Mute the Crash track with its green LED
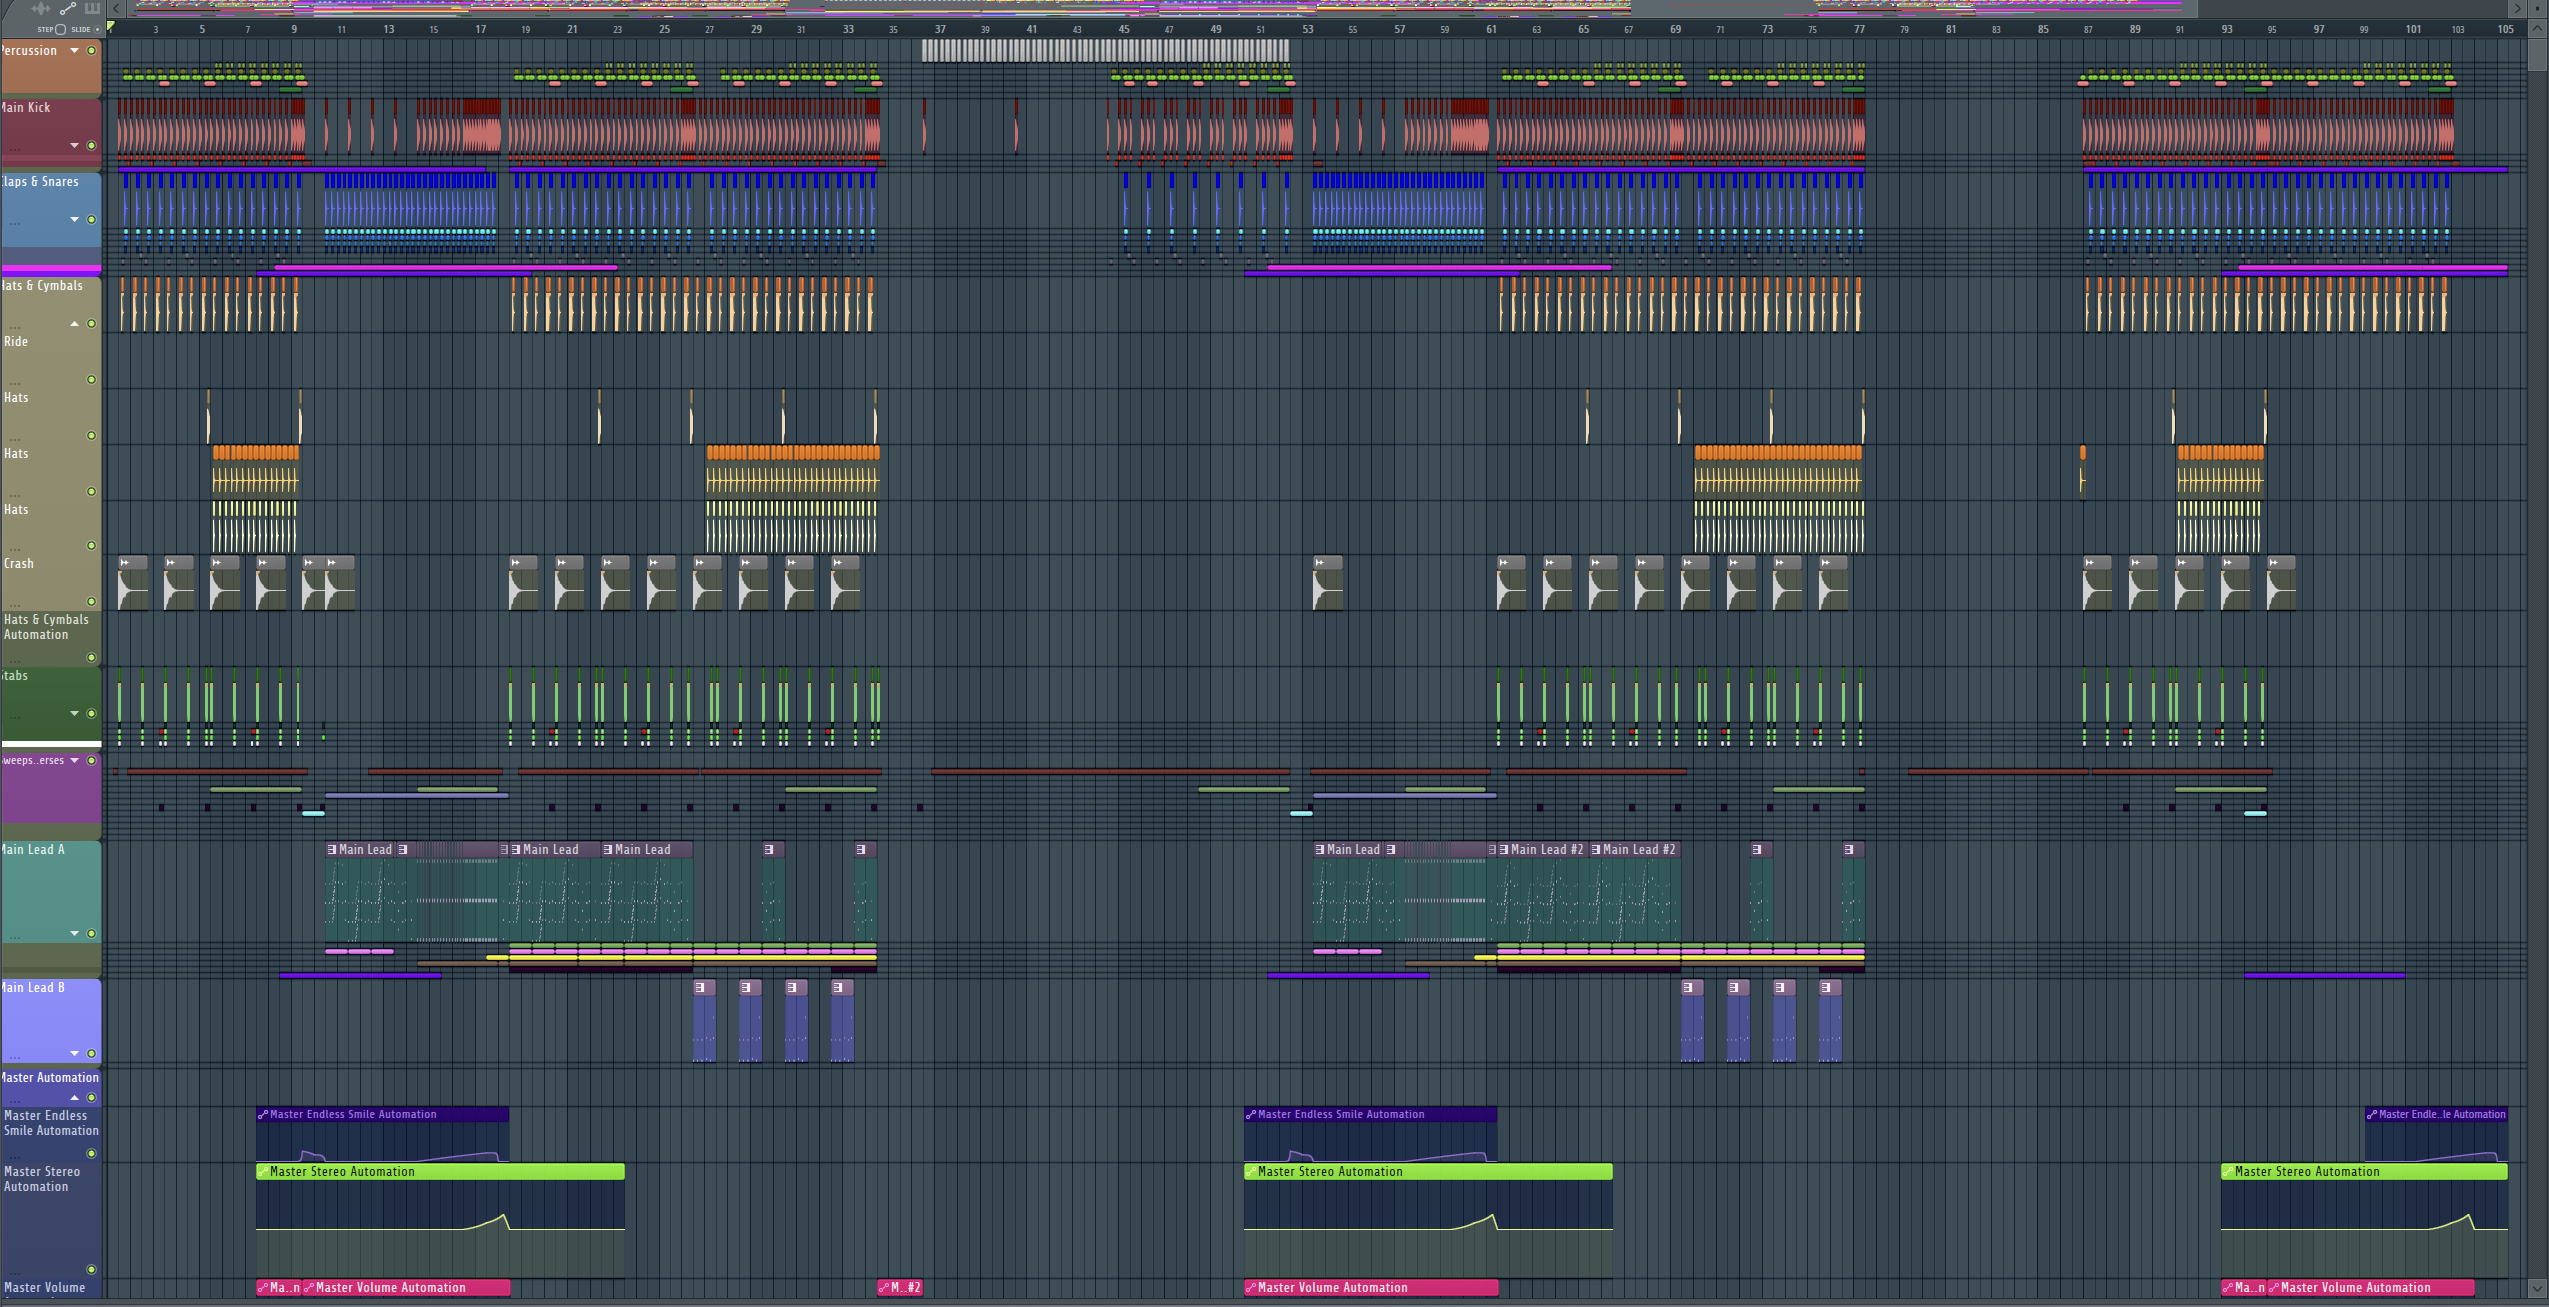2549x1307 pixels. tap(92, 601)
